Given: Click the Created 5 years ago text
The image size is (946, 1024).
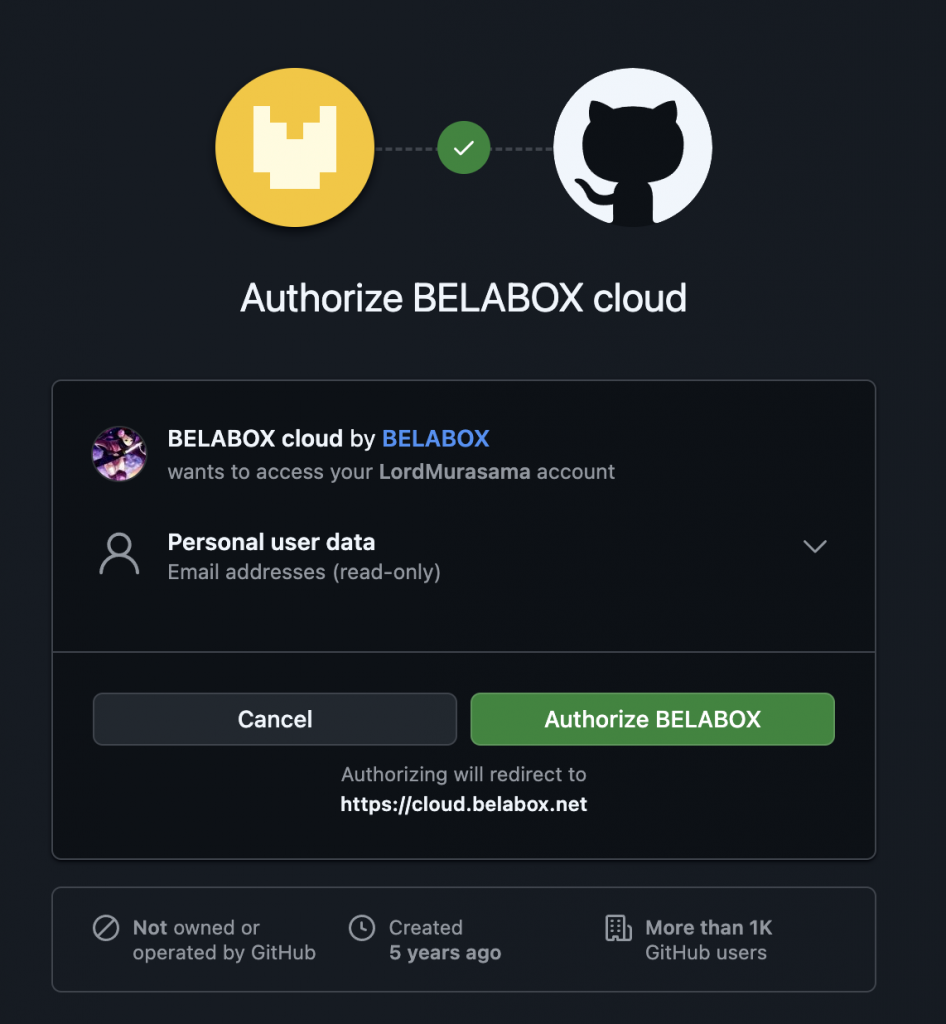Looking at the screenshot, I should click(x=445, y=940).
